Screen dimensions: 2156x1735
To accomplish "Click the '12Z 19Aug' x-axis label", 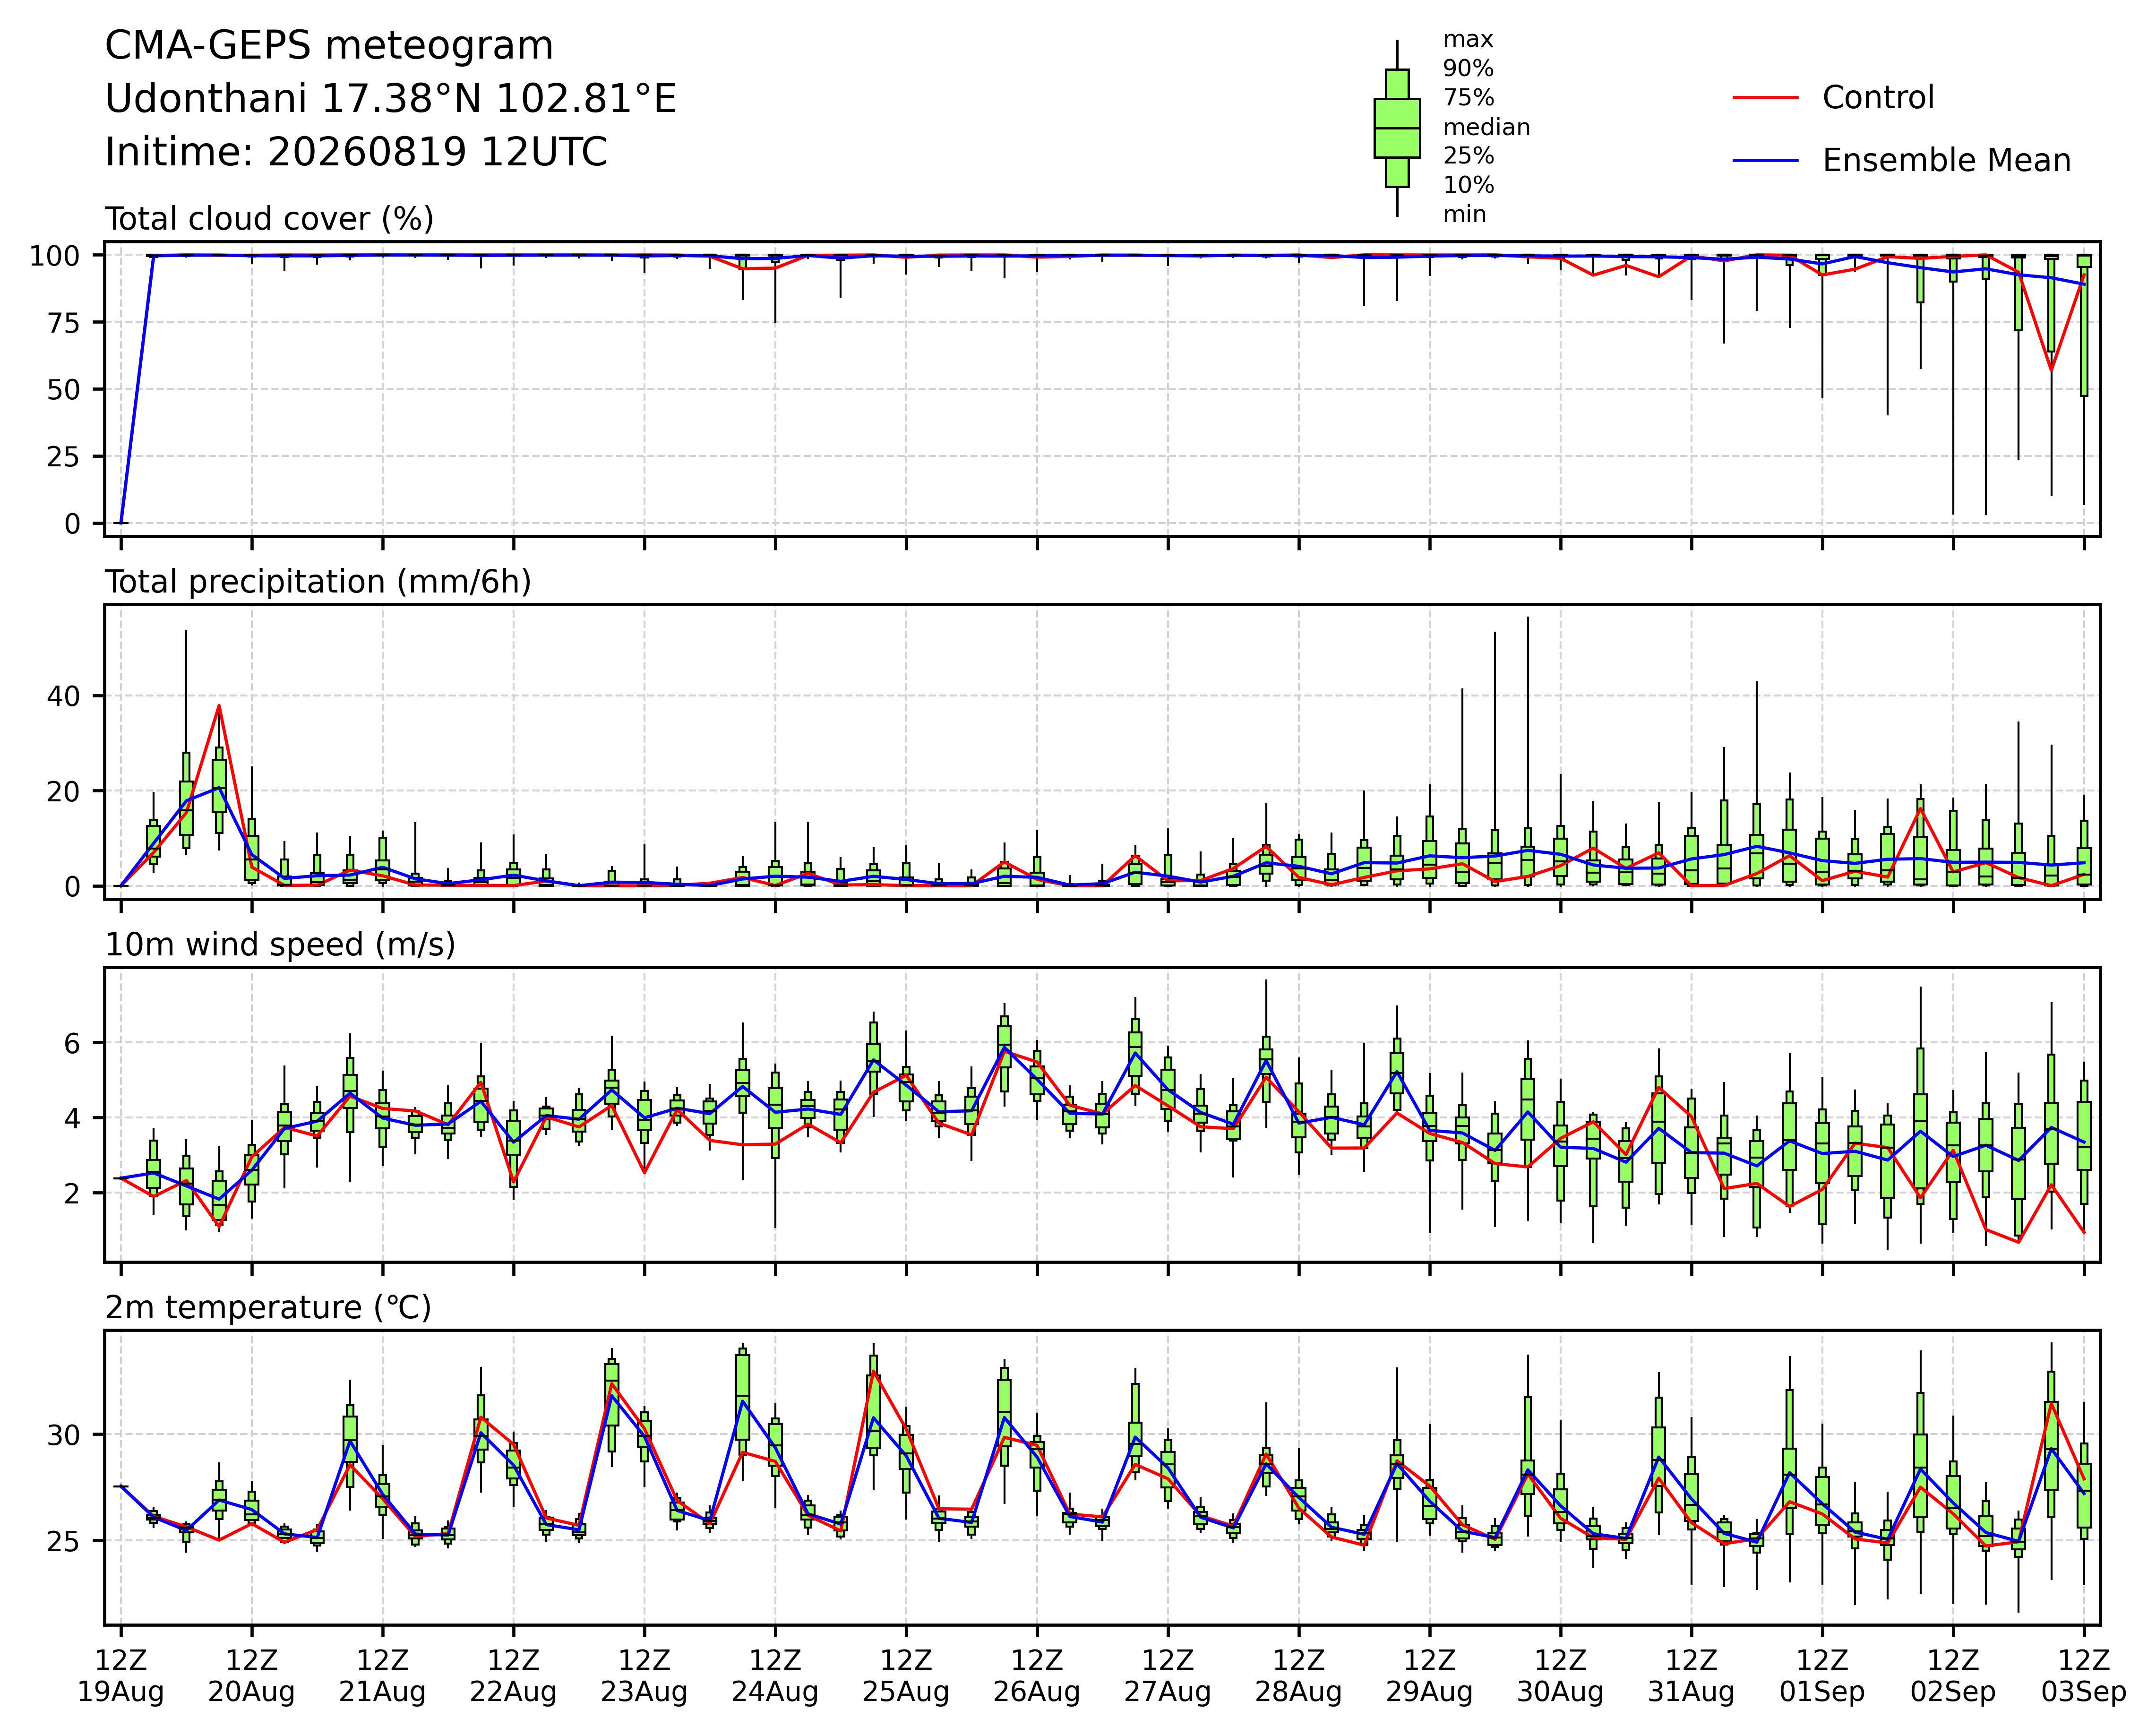I will pos(121,1676).
